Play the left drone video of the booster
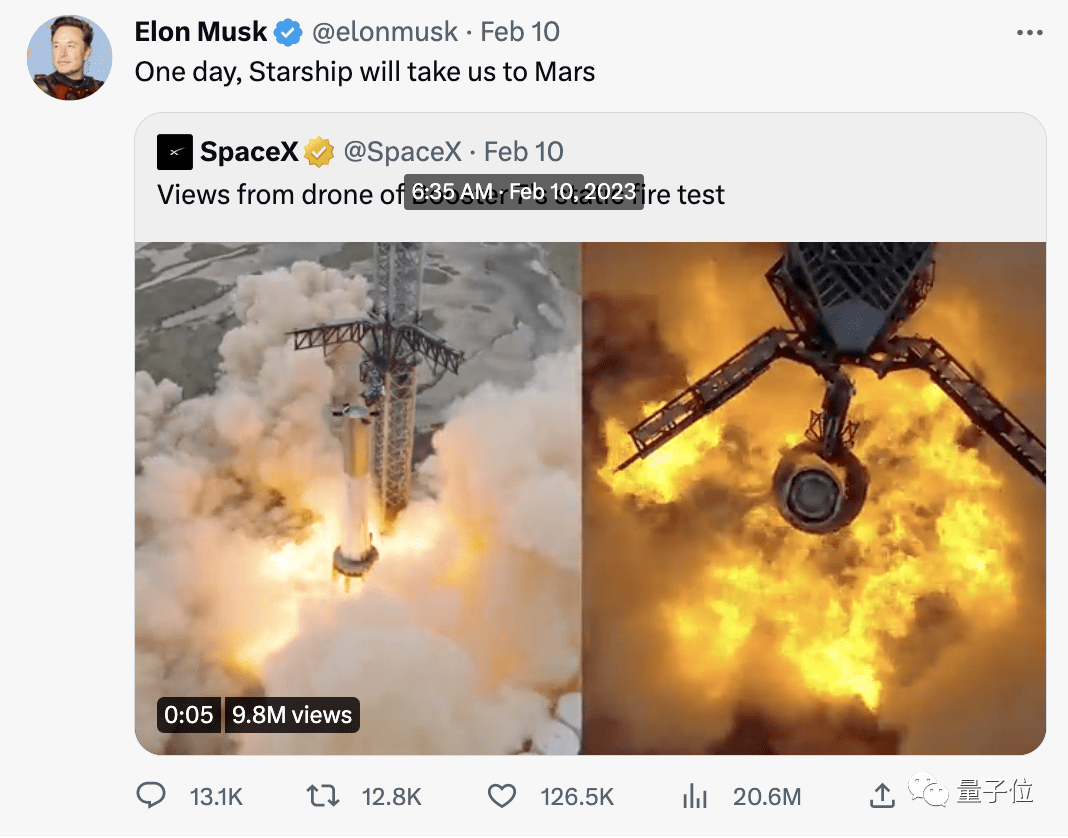1068x838 pixels. (x=358, y=498)
